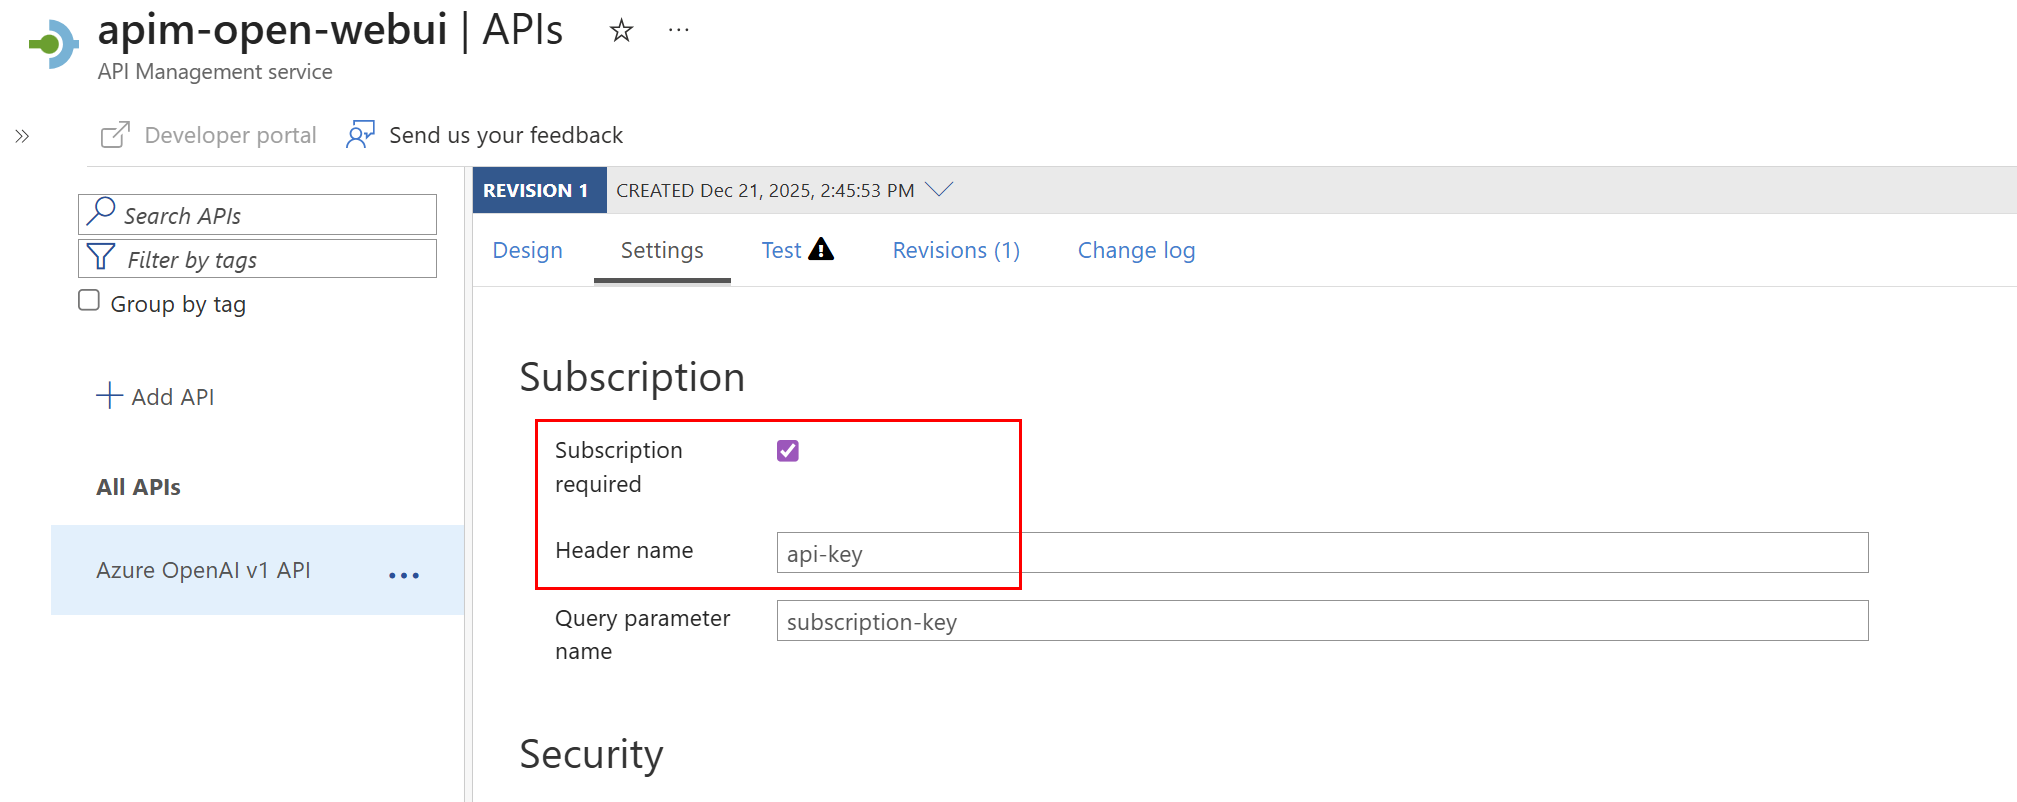Open the more options ellipsis in header

pos(678,31)
